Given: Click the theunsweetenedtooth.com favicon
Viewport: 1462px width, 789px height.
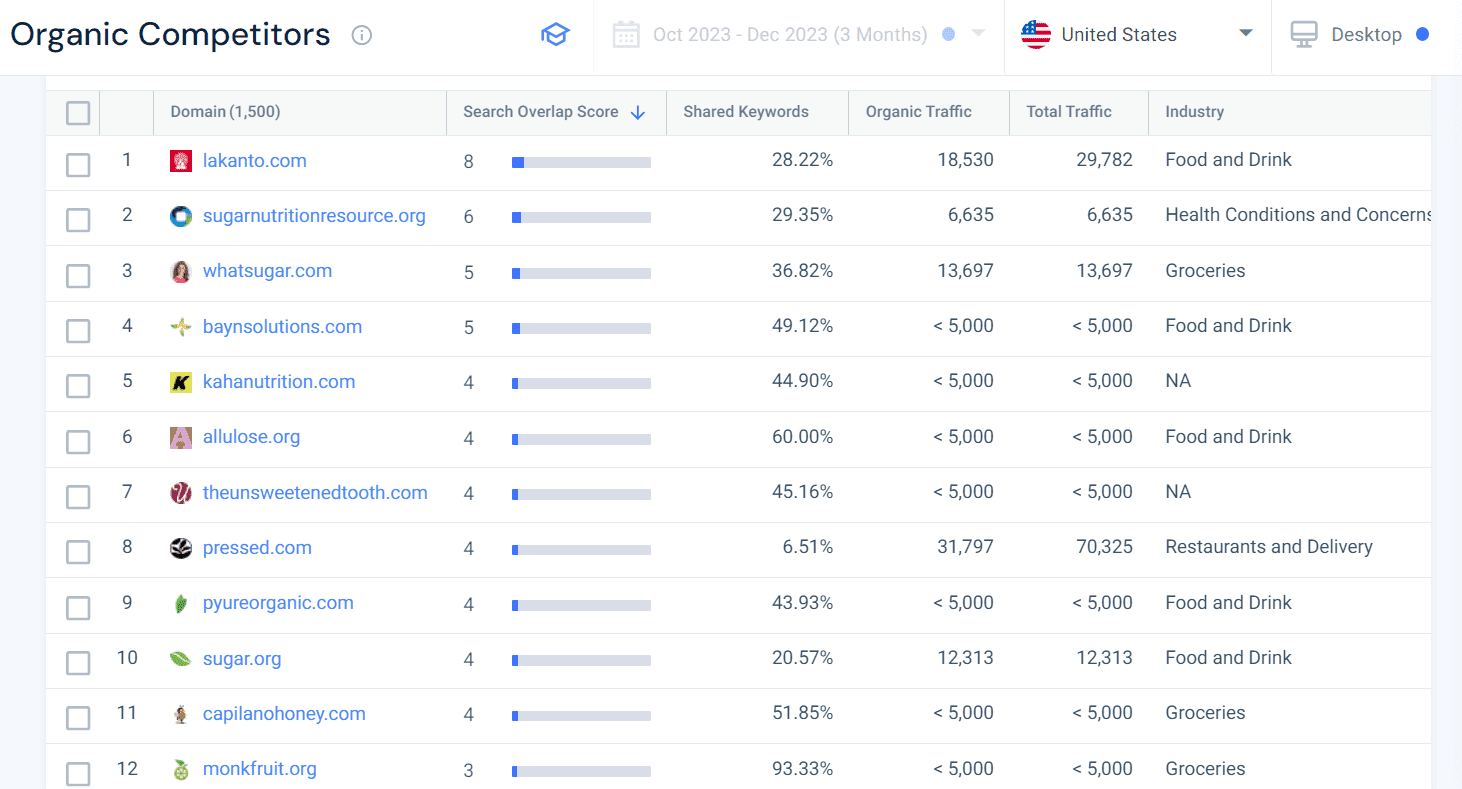Looking at the screenshot, I should click(181, 493).
